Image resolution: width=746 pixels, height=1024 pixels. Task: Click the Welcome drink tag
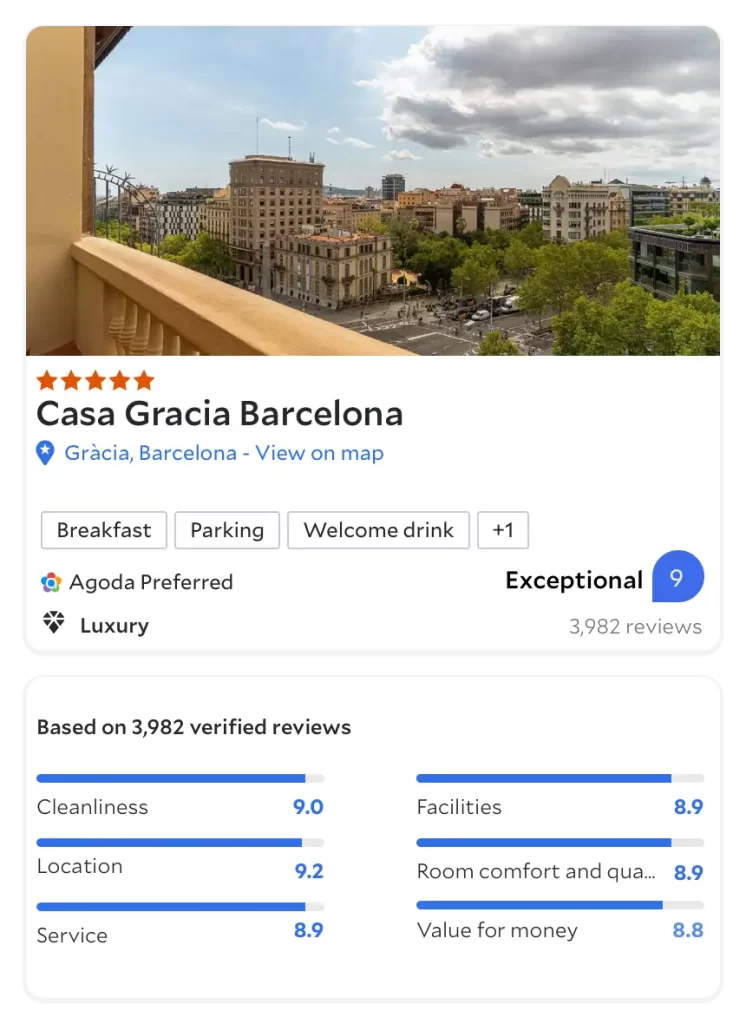(378, 530)
